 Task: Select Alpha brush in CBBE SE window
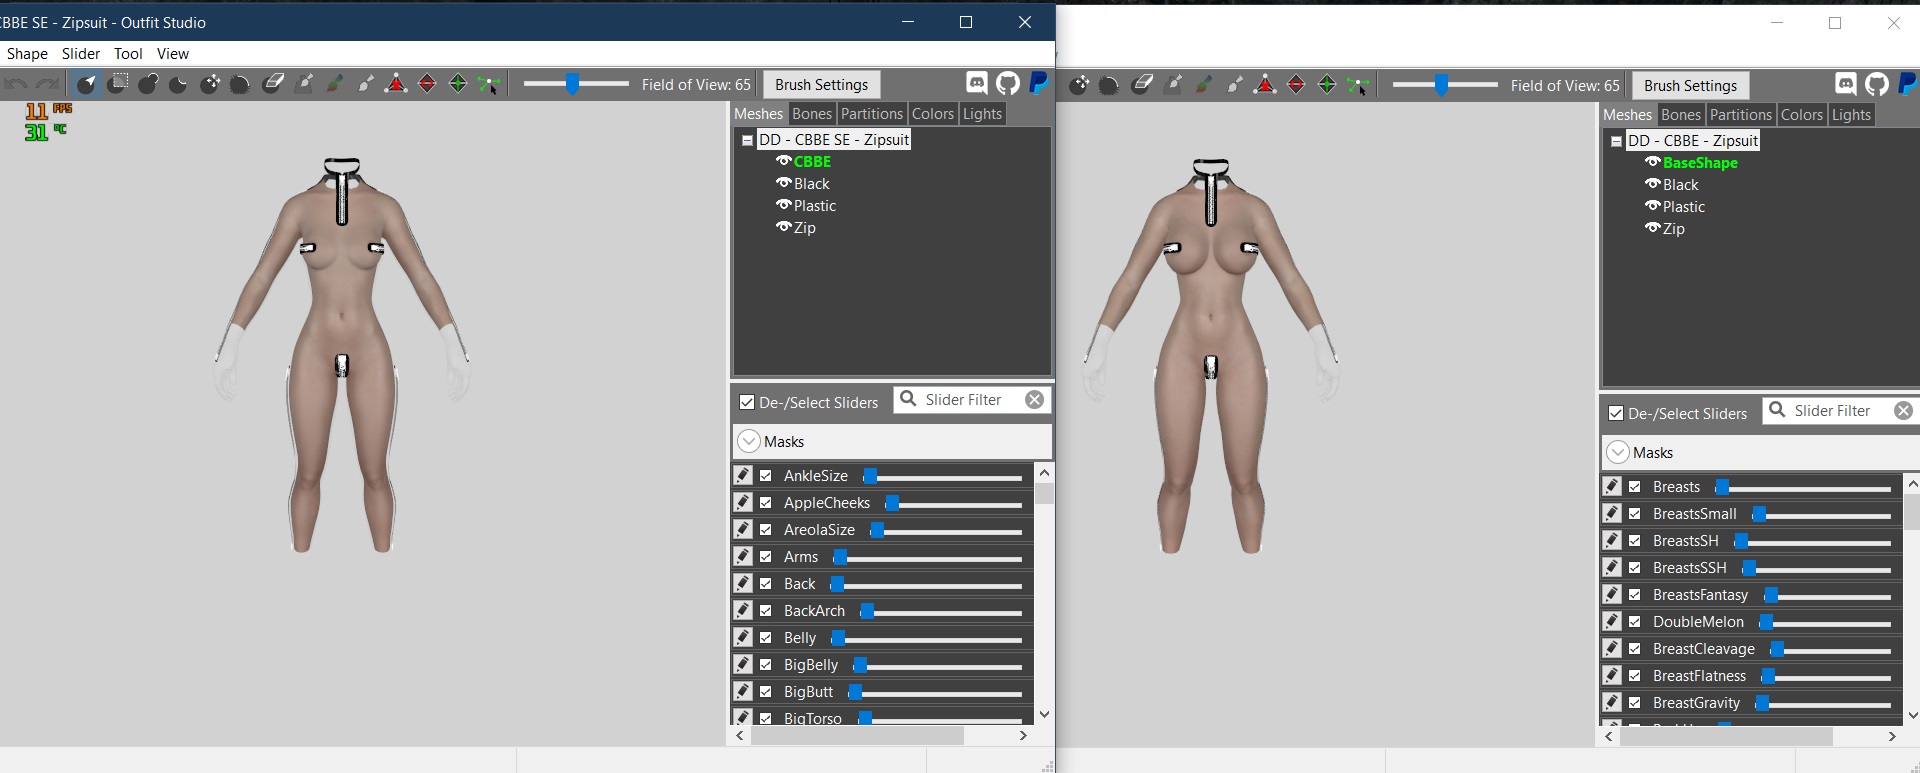(x=366, y=84)
